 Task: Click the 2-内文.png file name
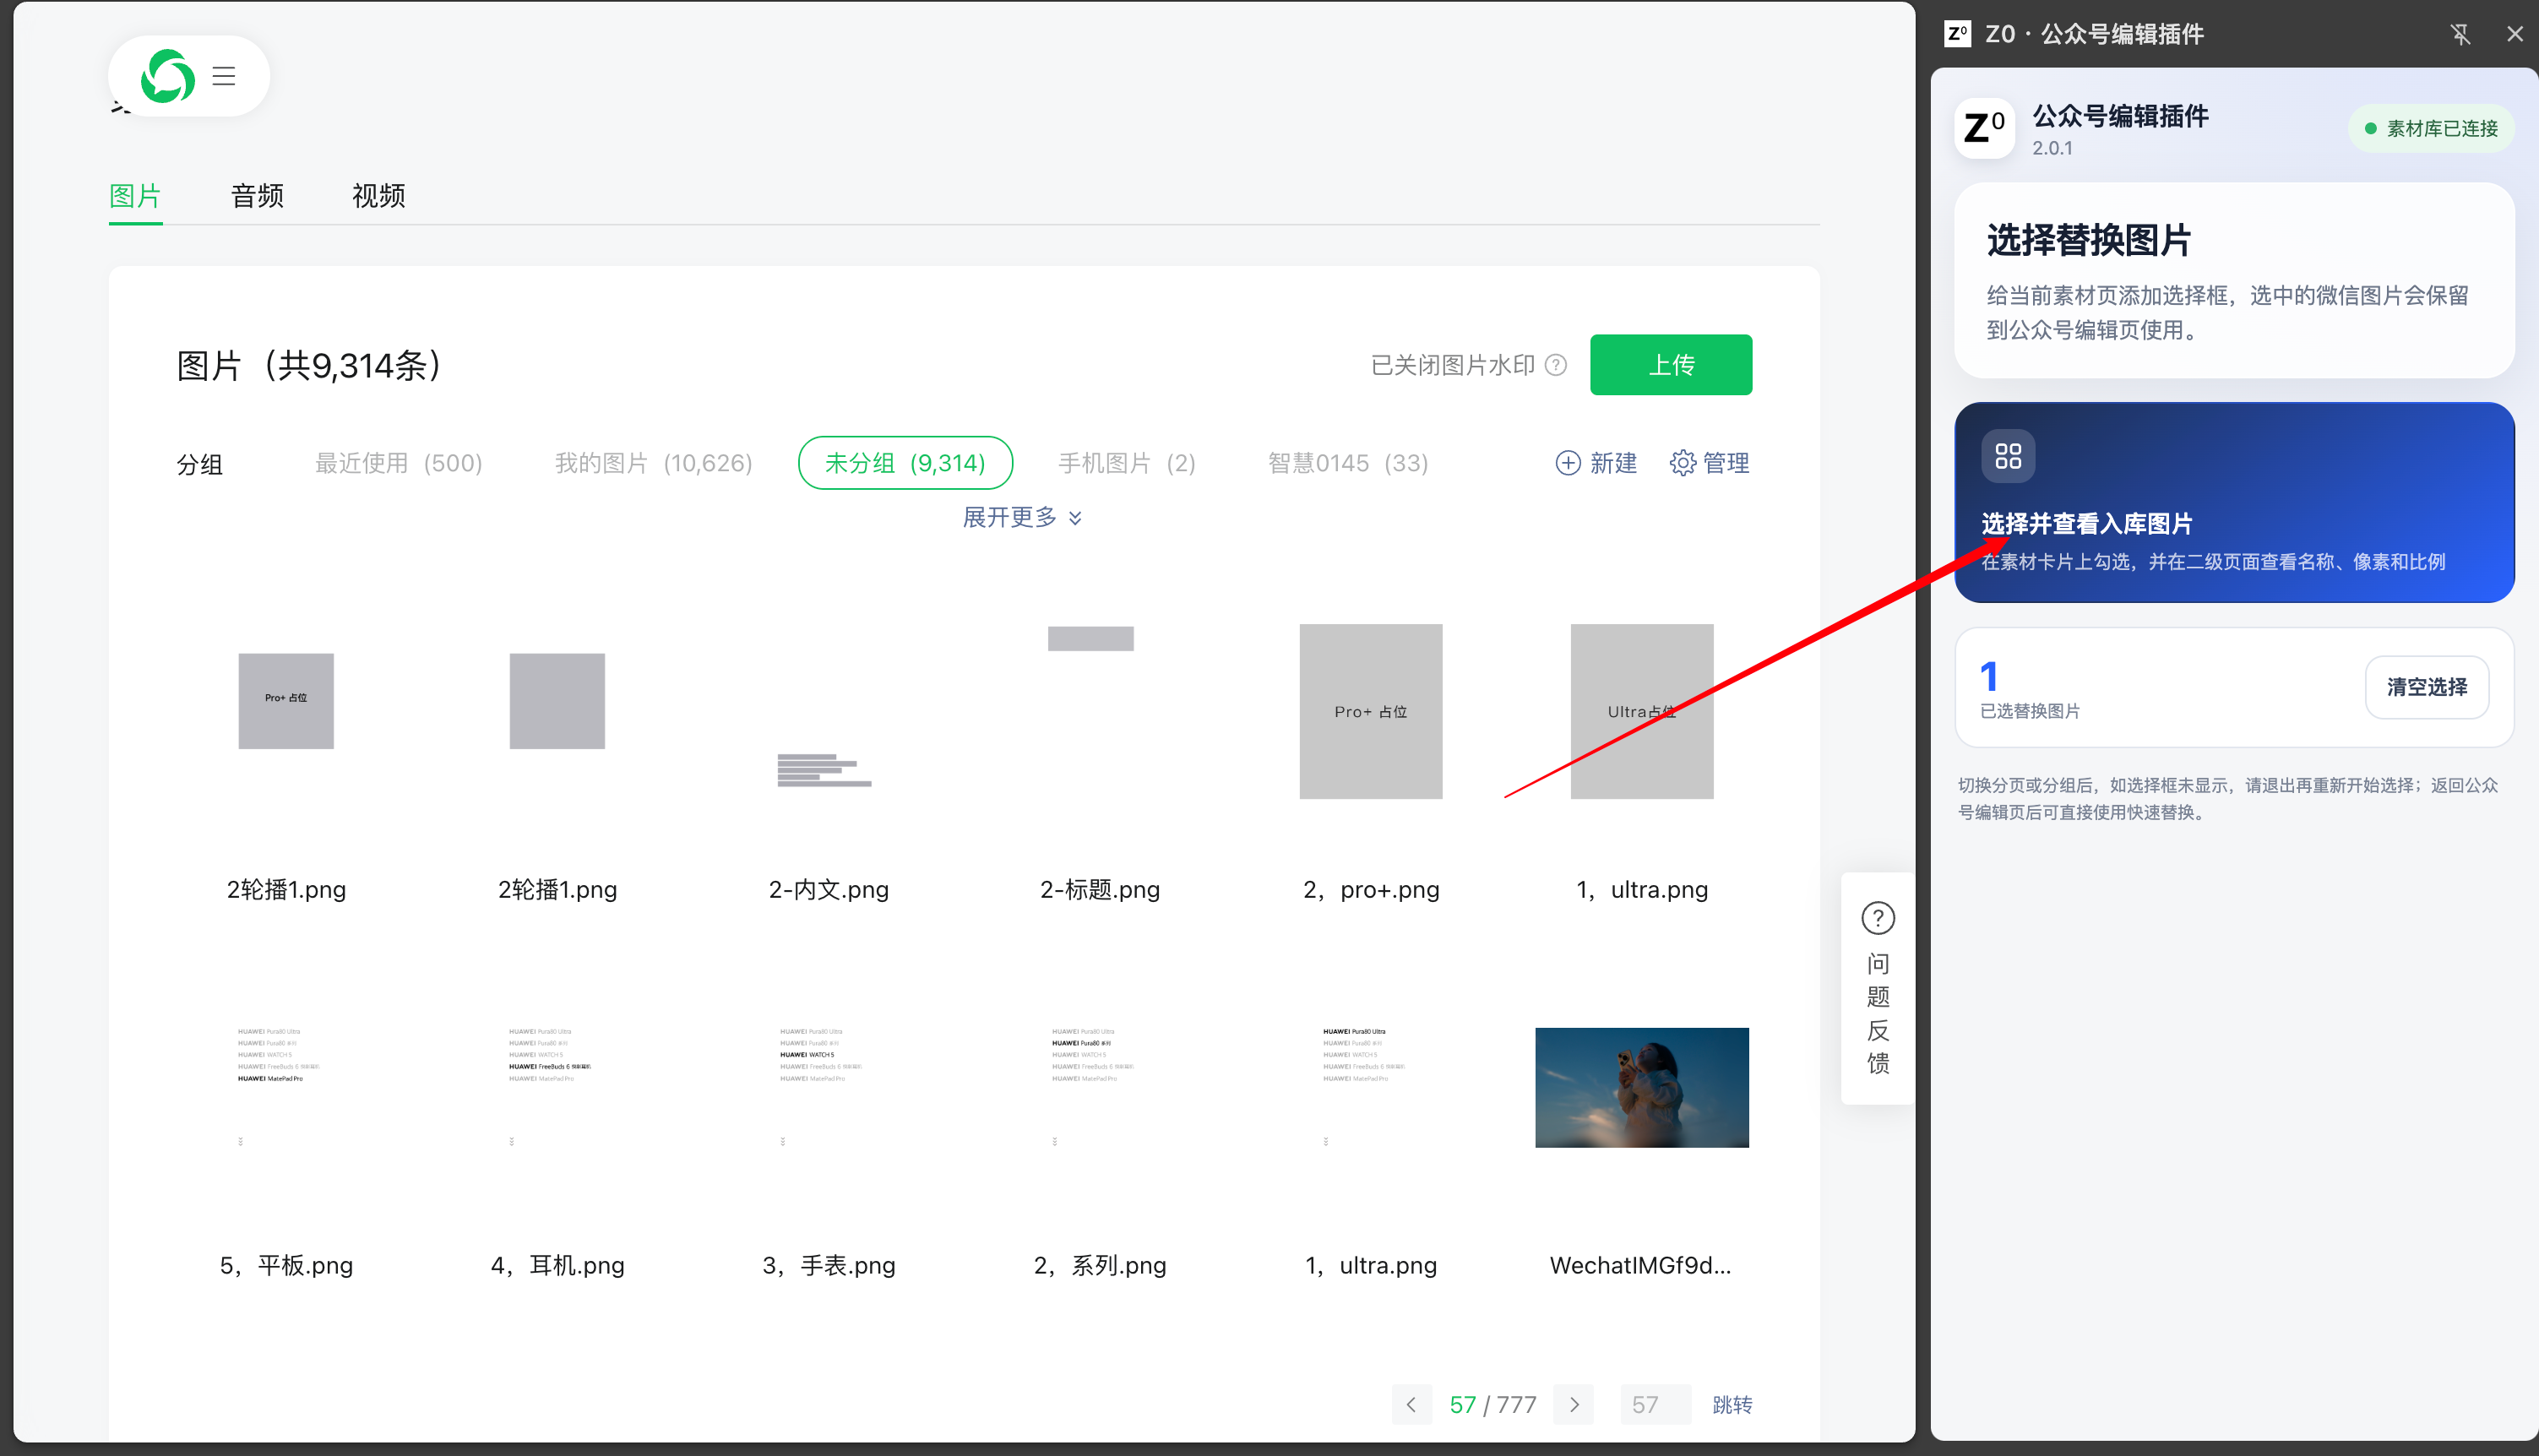tap(828, 889)
